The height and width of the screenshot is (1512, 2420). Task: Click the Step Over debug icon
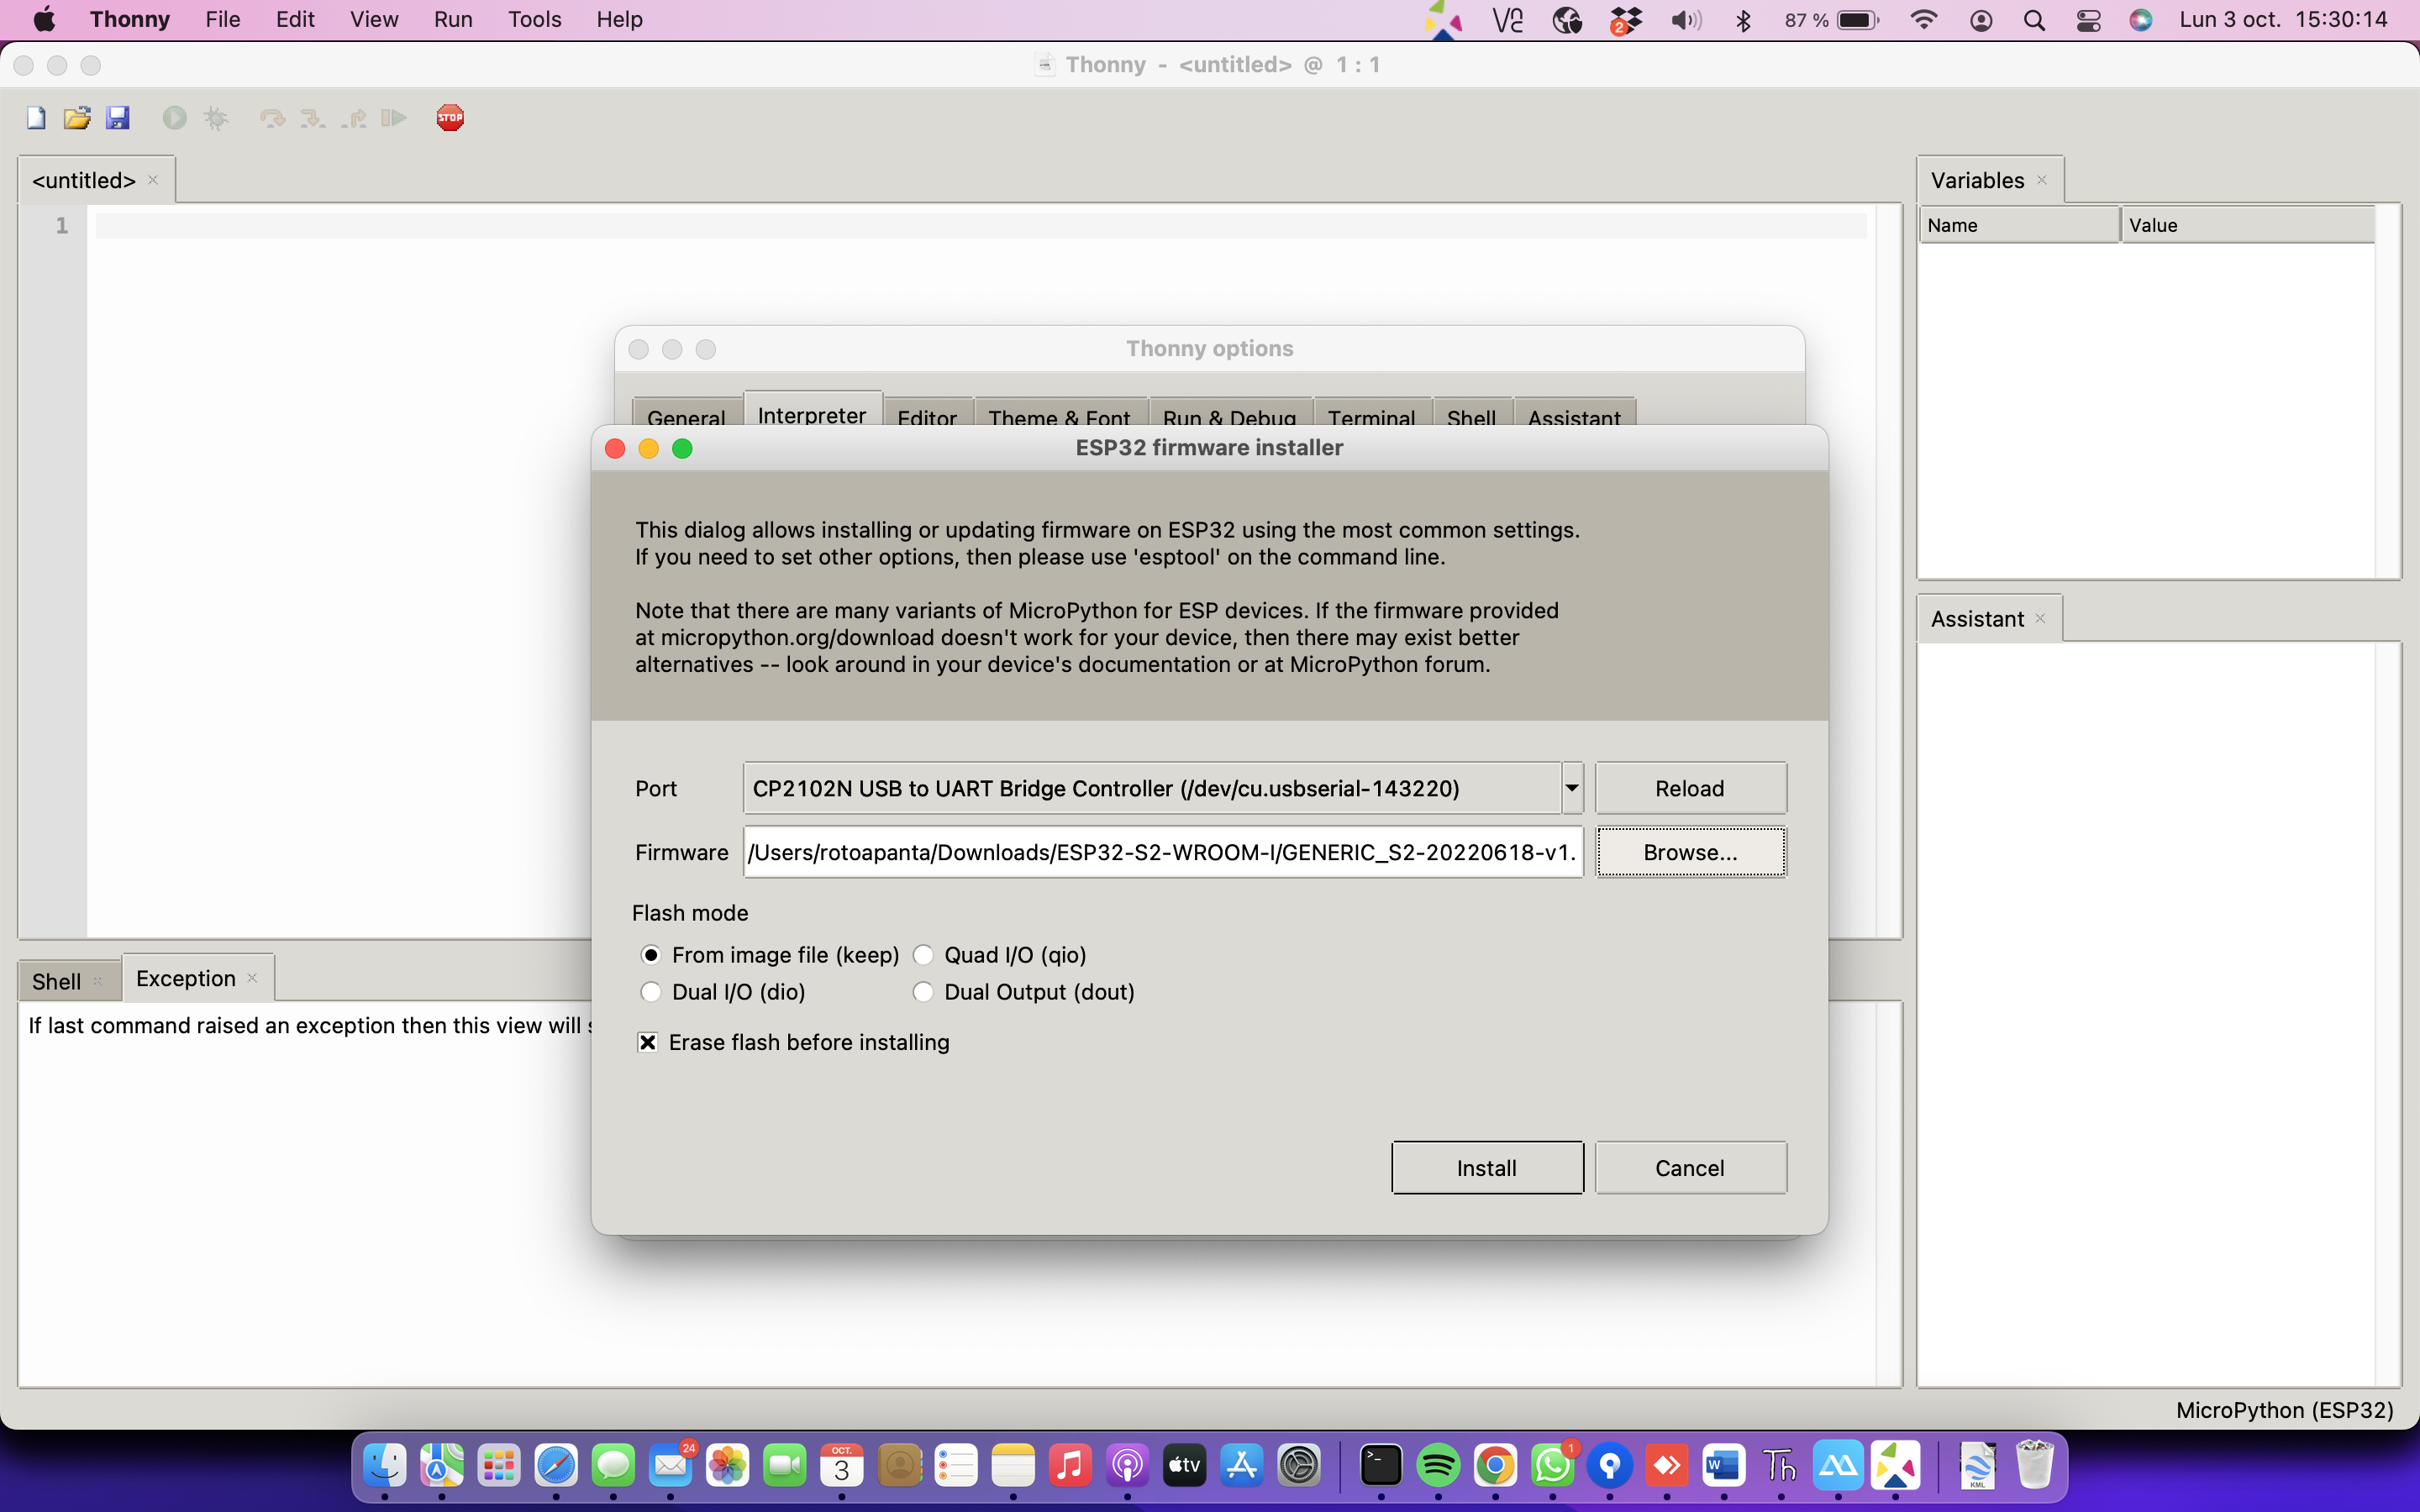[272, 117]
